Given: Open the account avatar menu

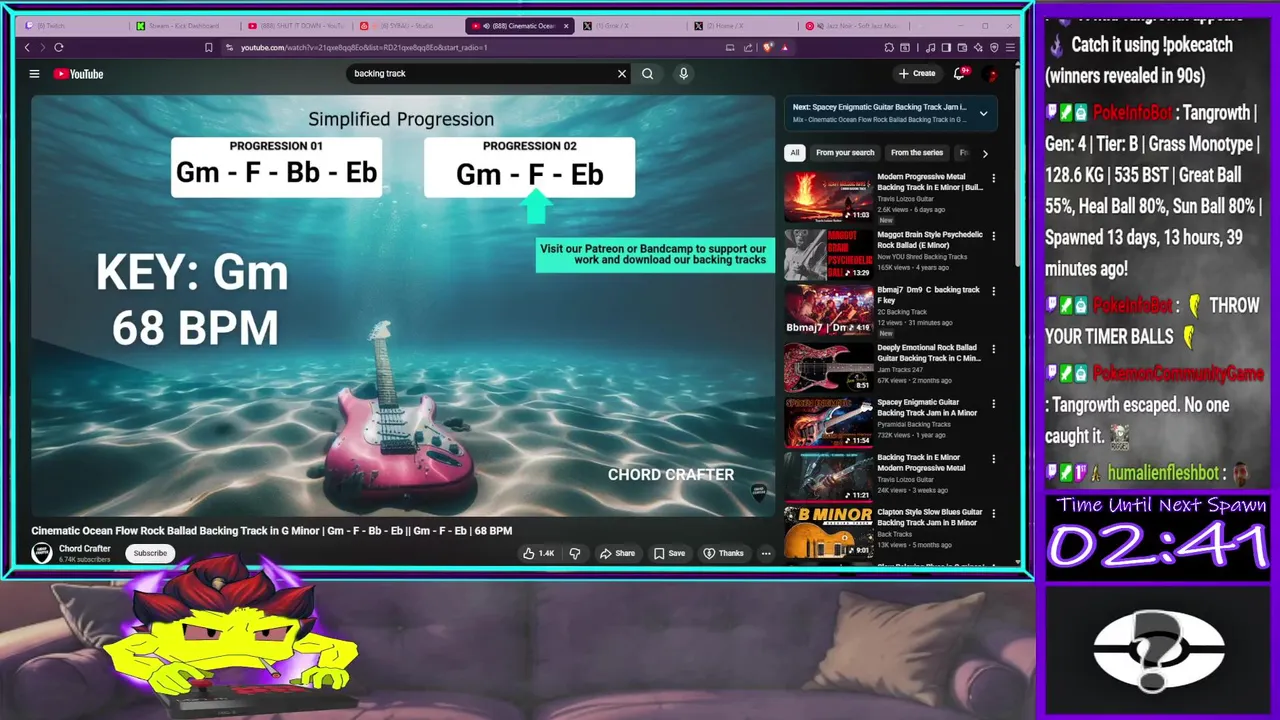Looking at the screenshot, I should coord(992,73).
